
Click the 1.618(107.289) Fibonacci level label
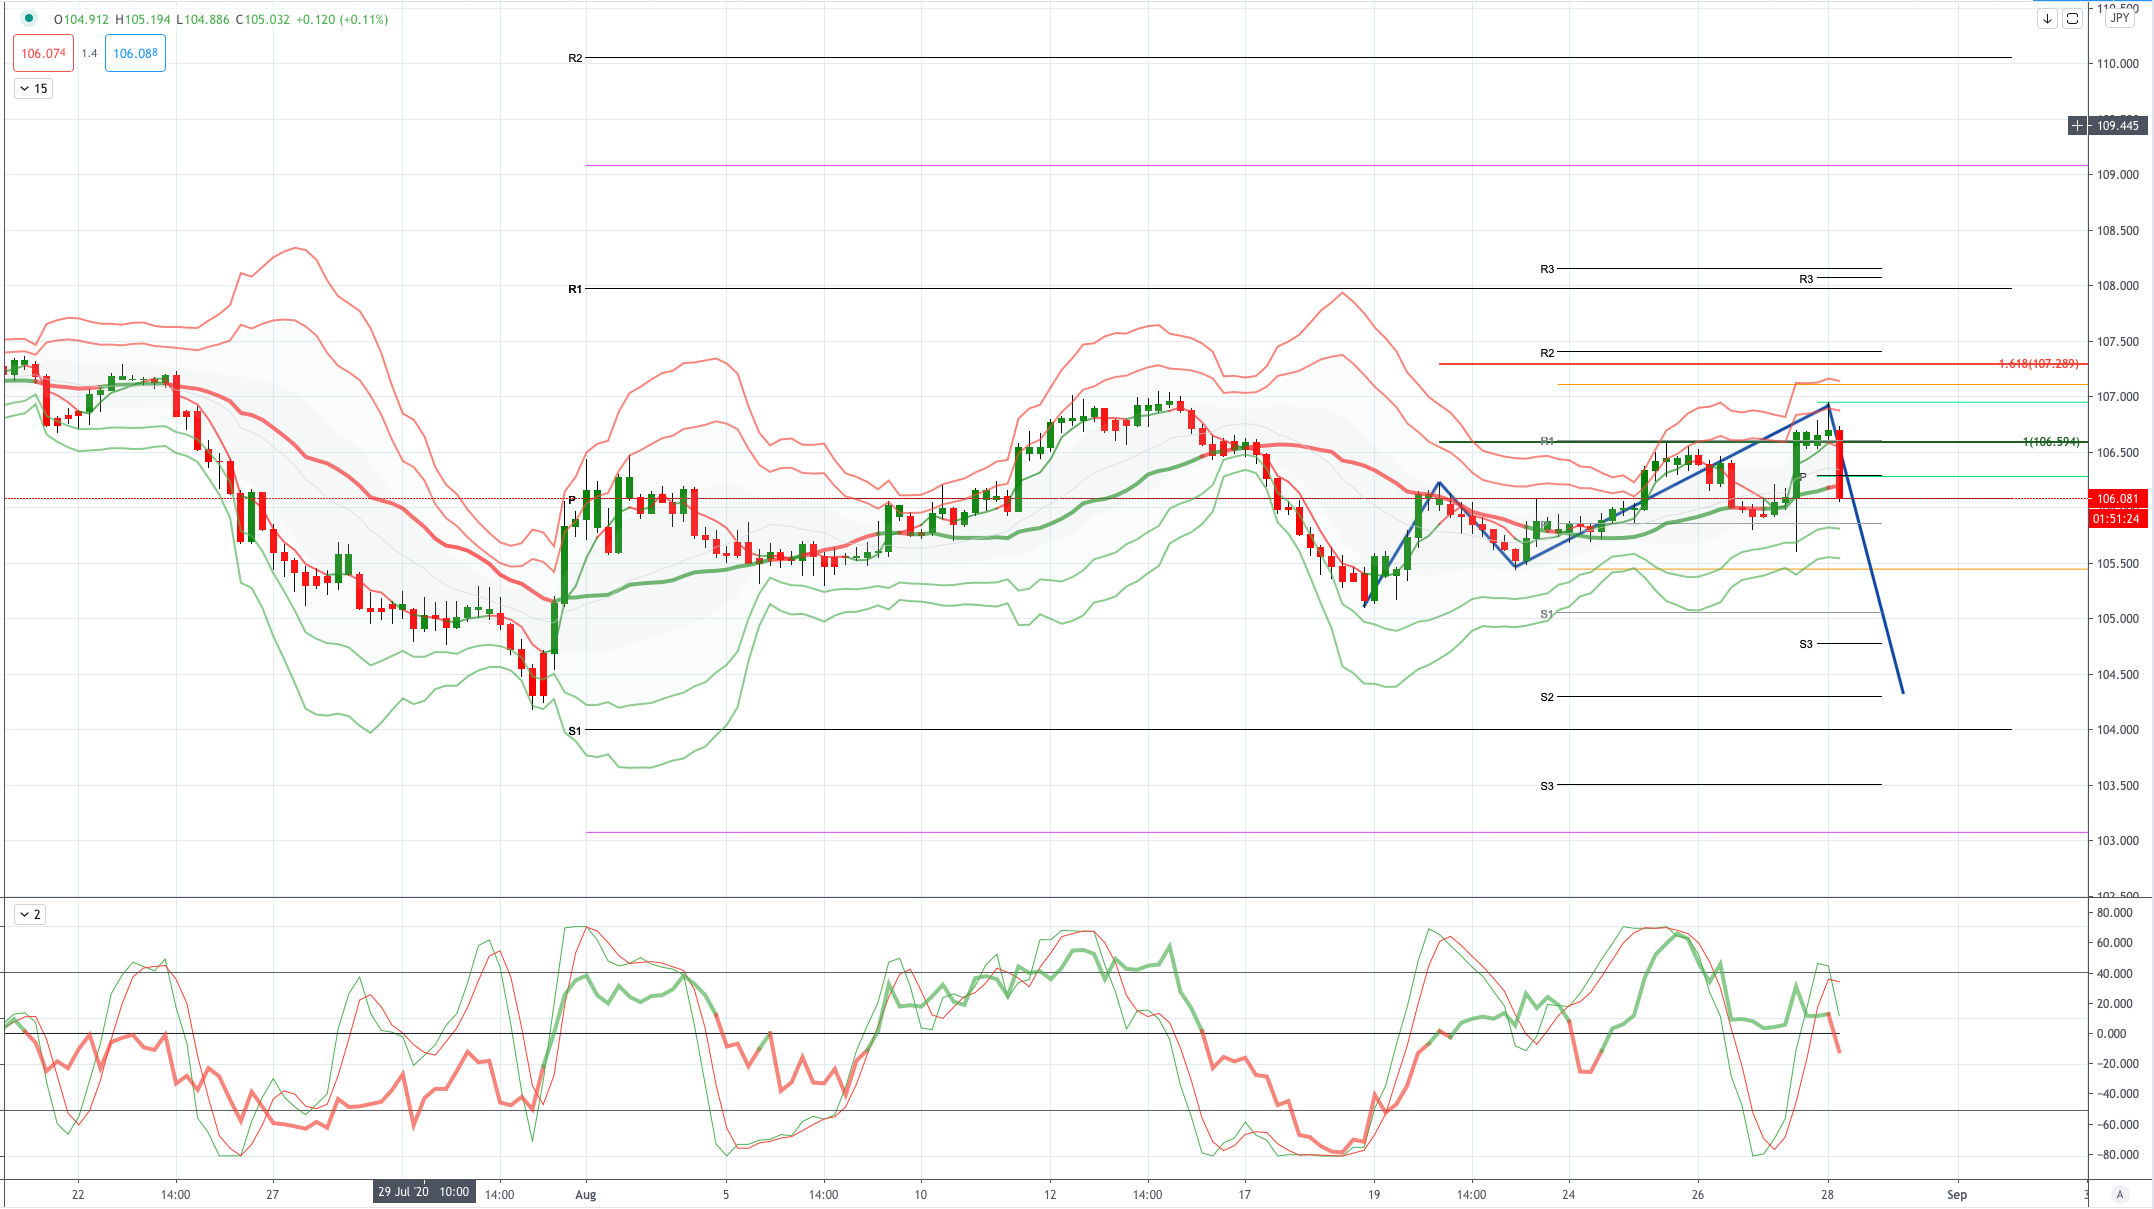(x=2038, y=364)
